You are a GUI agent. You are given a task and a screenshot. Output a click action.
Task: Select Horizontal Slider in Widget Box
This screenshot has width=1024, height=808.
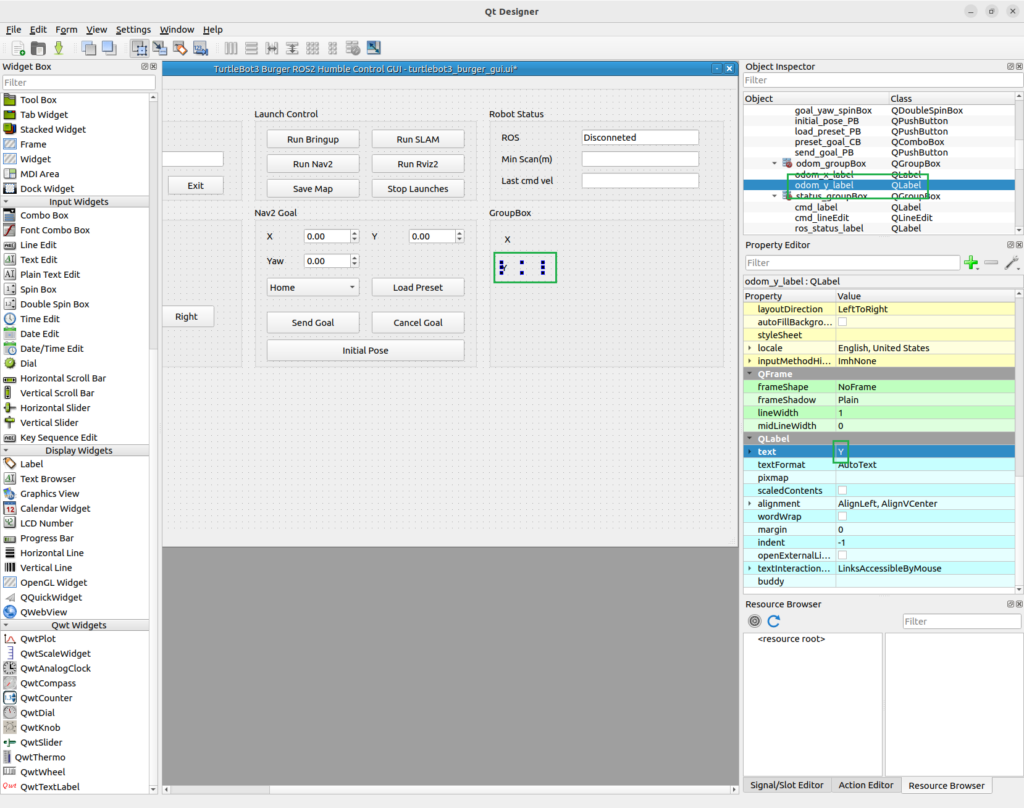point(55,408)
